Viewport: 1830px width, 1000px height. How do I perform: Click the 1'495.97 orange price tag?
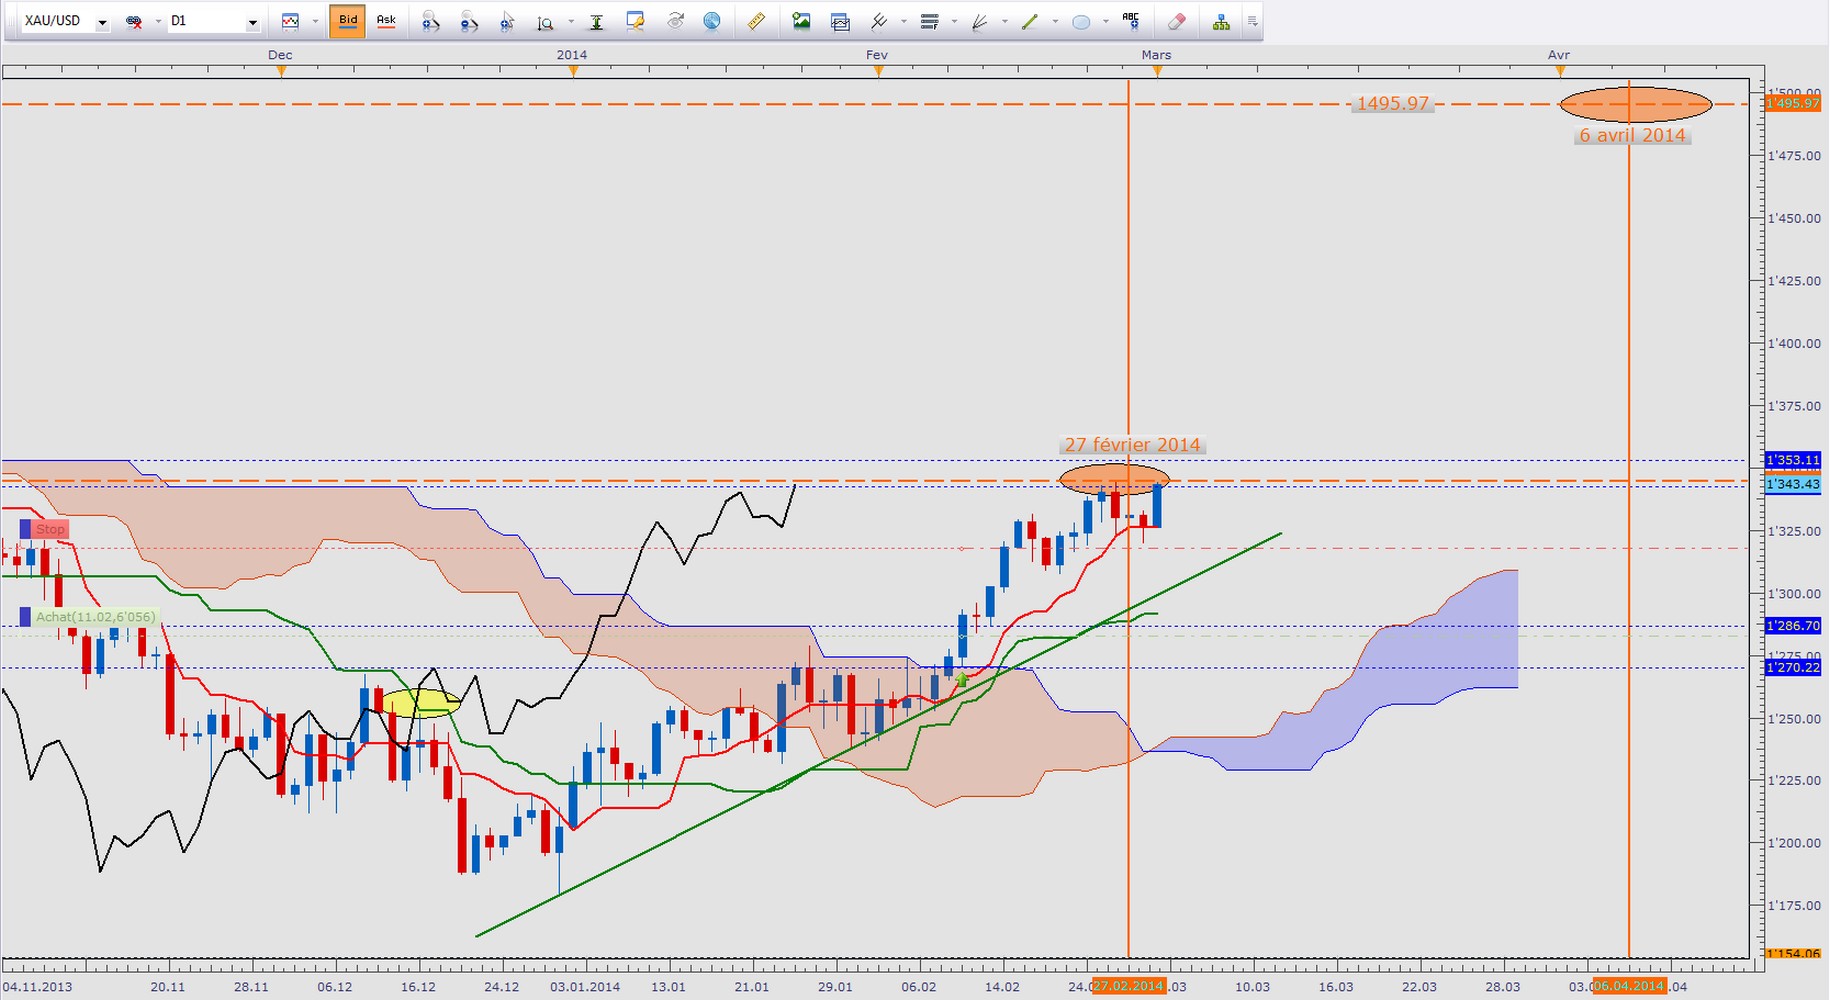(x=1793, y=104)
